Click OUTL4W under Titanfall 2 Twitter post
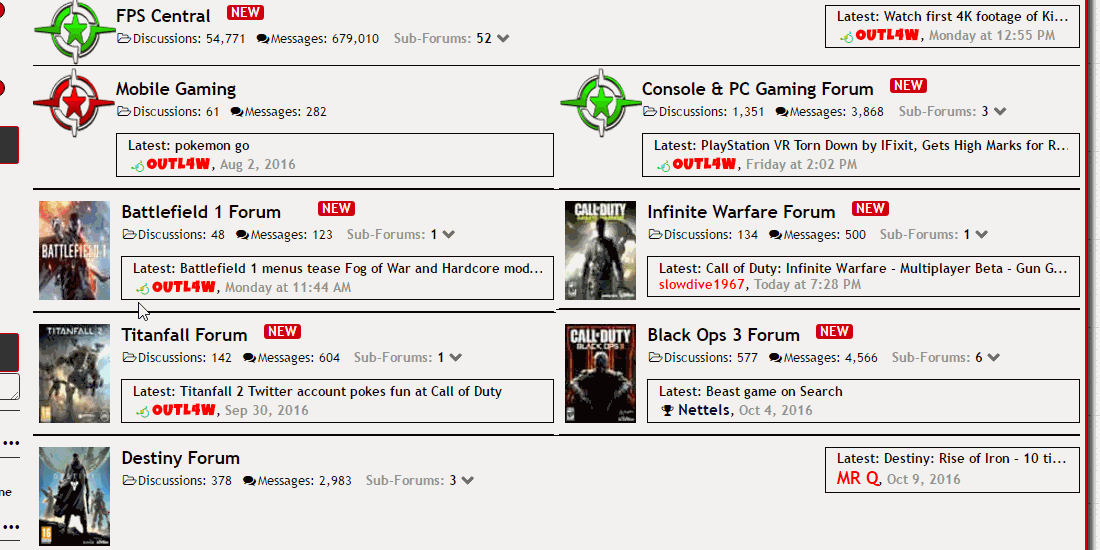The width and height of the screenshot is (1100, 550). (x=184, y=410)
